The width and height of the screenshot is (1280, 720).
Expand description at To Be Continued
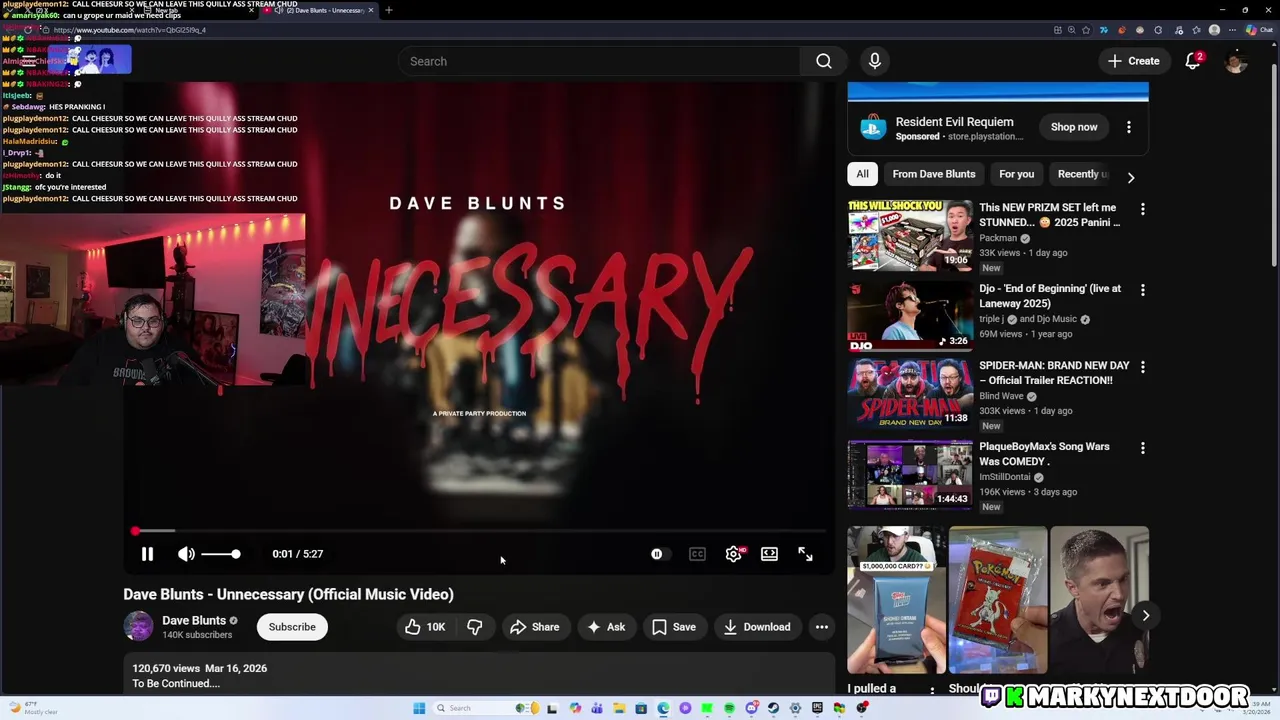pos(176,684)
